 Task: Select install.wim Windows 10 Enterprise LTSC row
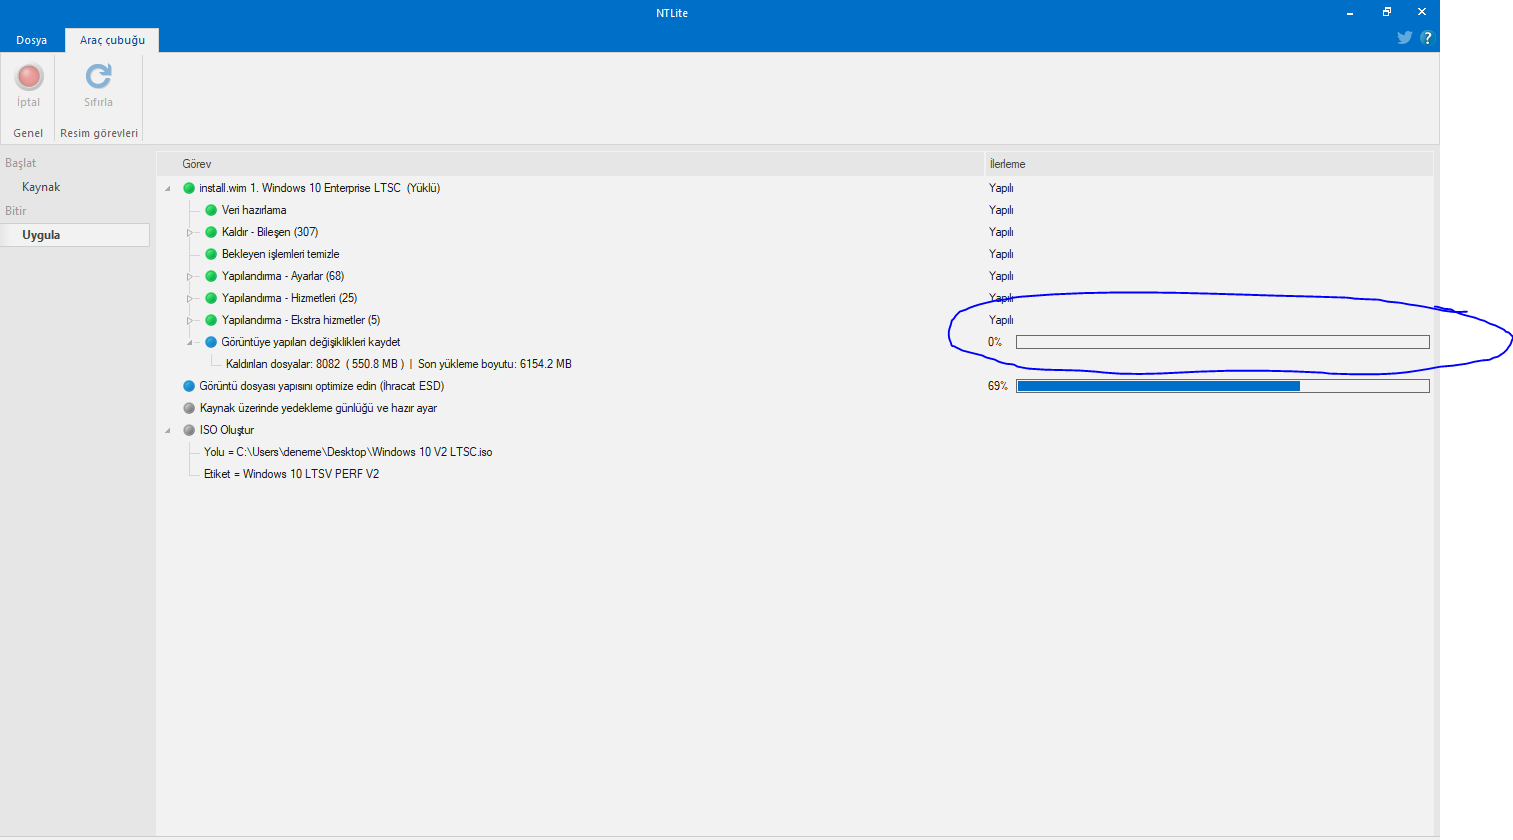[x=319, y=188]
